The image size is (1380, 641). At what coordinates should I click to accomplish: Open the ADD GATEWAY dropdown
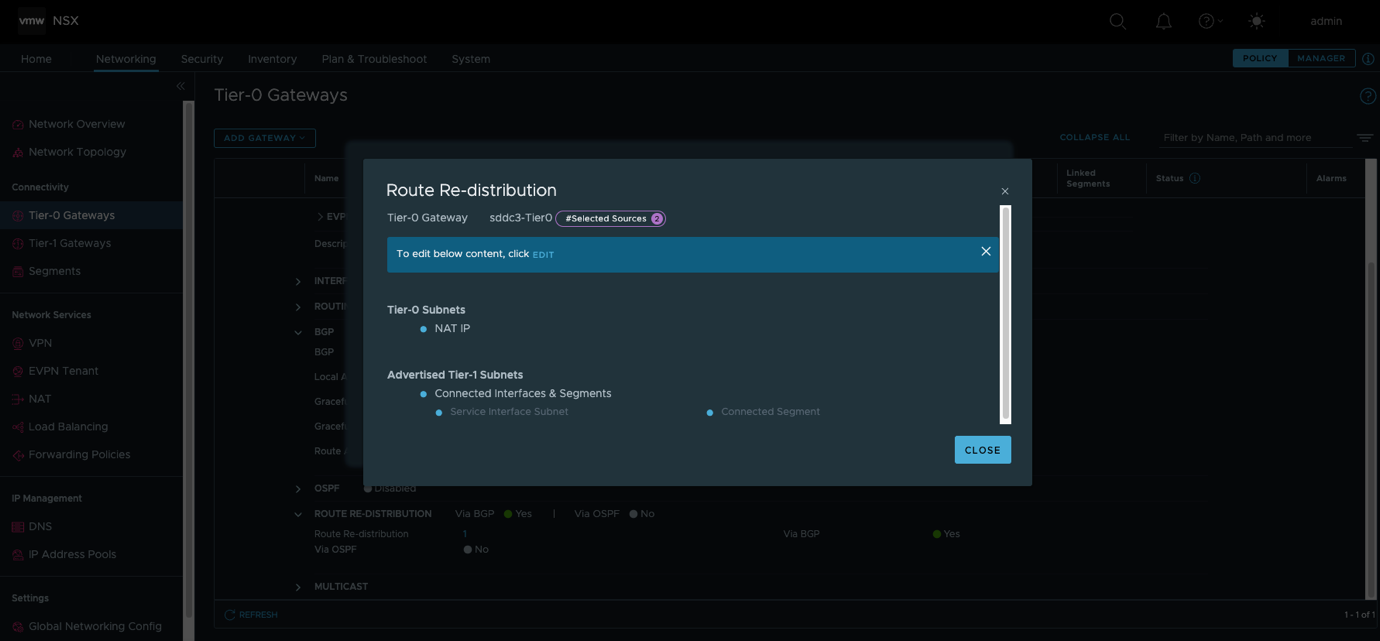click(265, 138)
